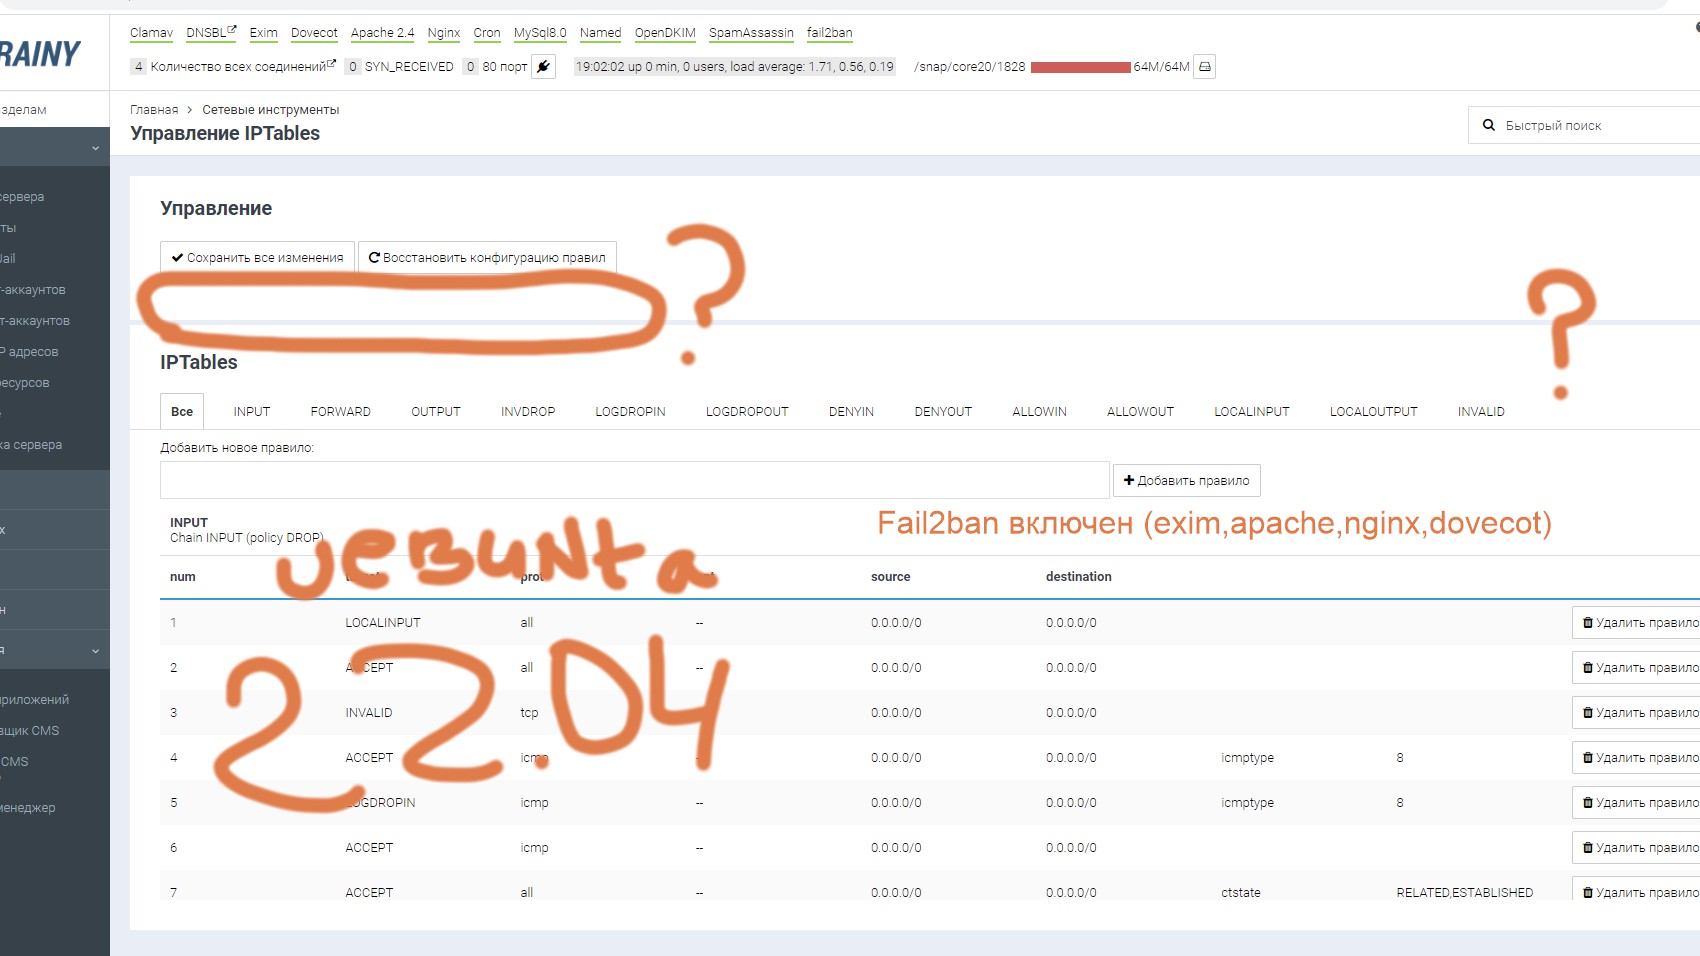The height and width of the screenshot is (956, 1700).
Task: Click the magnifier icon in quick search
Action: pos(1489,125)
